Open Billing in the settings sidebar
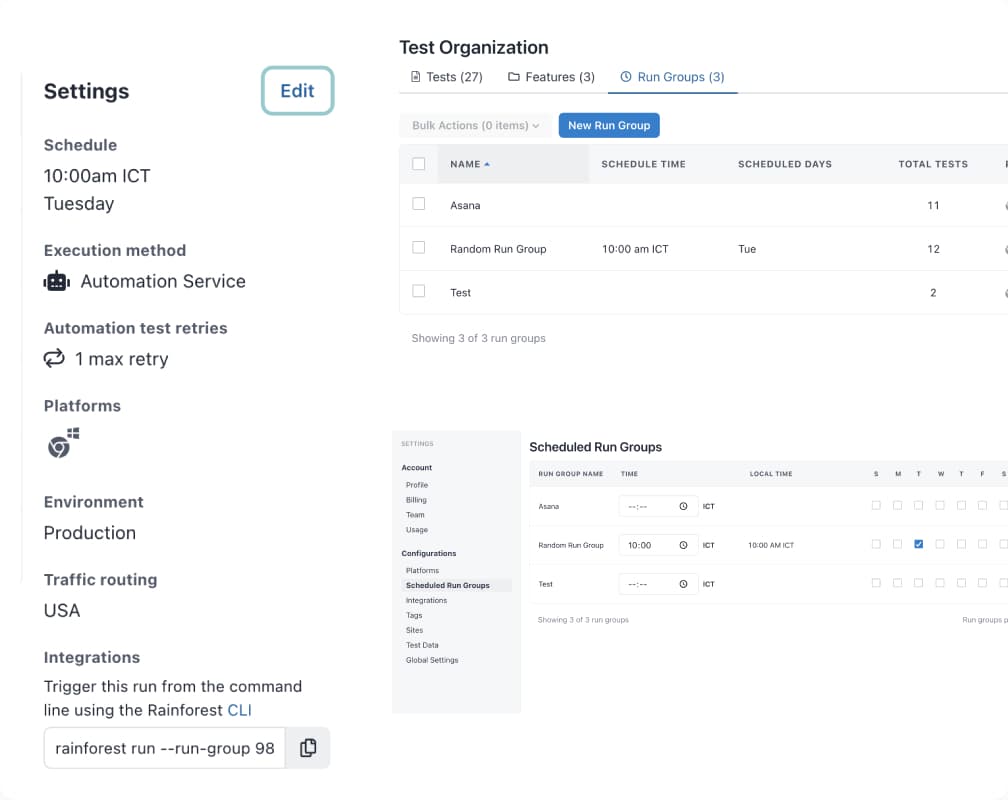 point(416,500)
